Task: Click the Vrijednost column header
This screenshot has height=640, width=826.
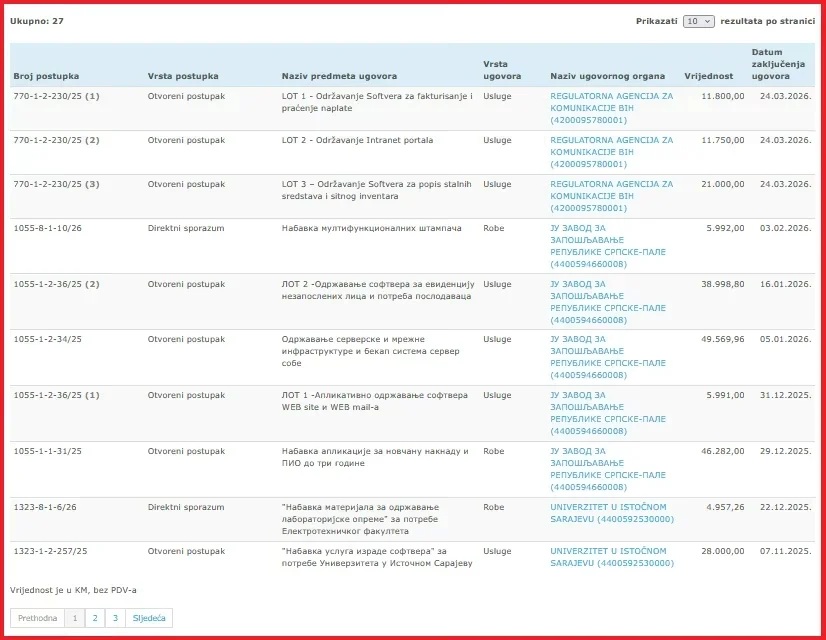Action: (x=709, y=76)
